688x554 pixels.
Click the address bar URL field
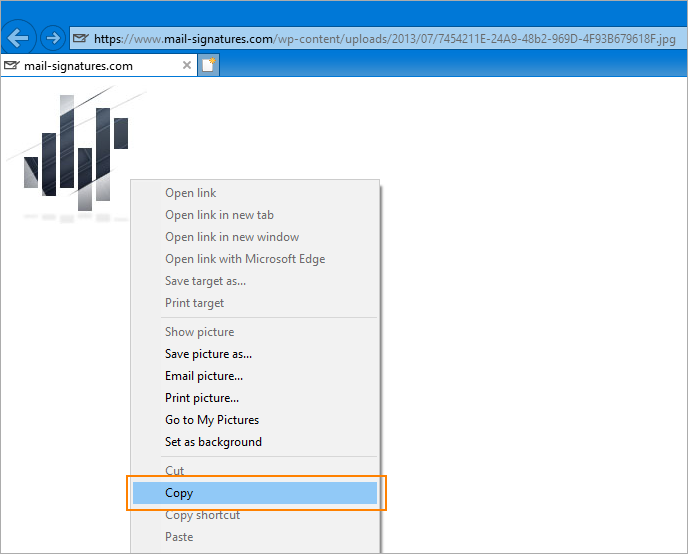(x=380, y=39)
